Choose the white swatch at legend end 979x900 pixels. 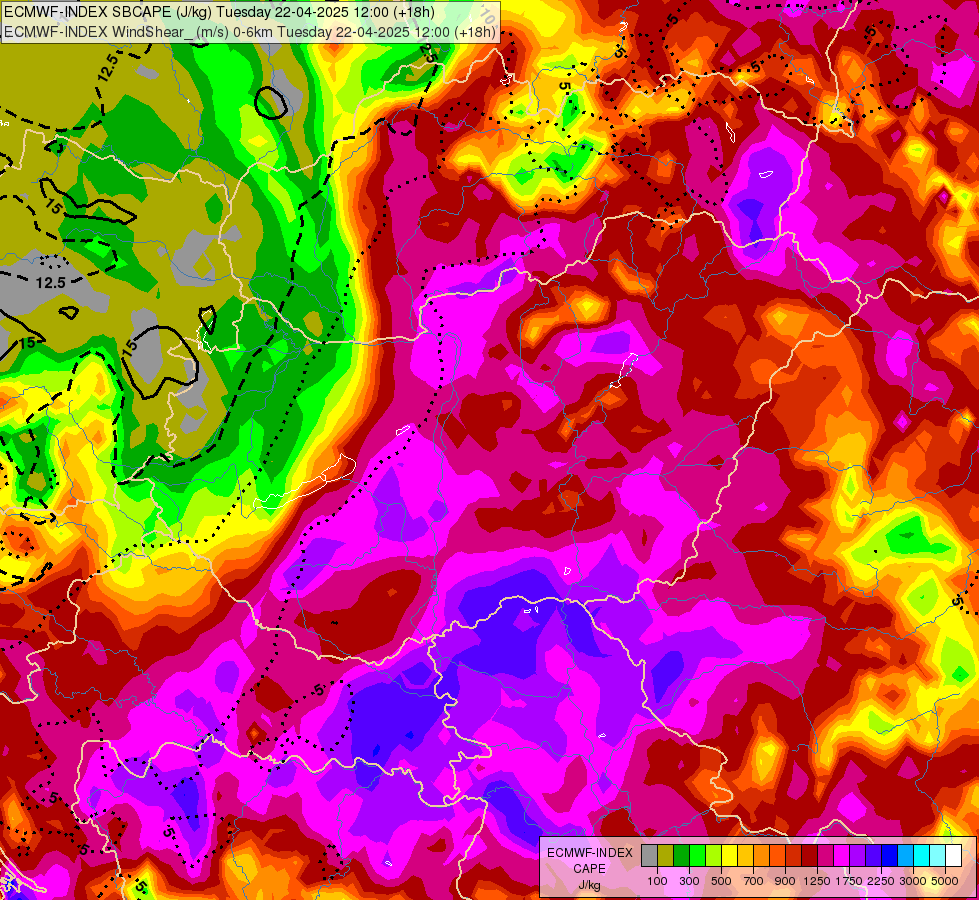point(953,855)
